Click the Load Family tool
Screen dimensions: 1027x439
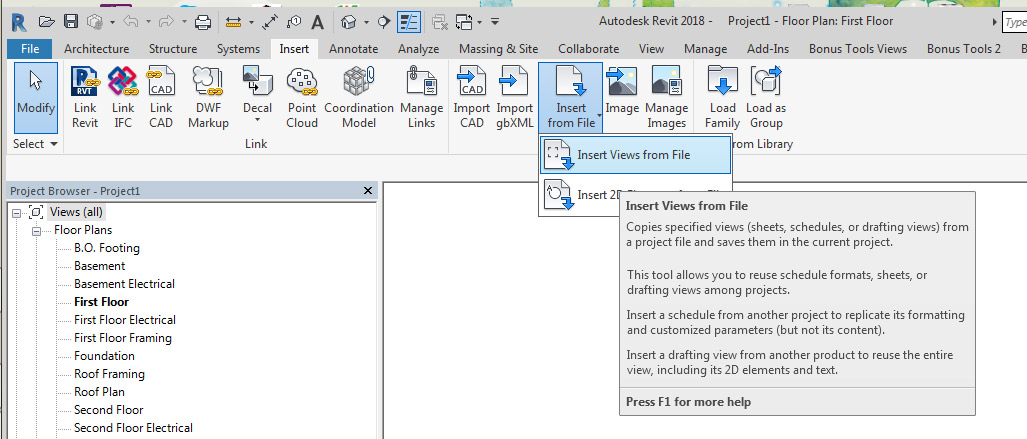[x=722, y=98]
